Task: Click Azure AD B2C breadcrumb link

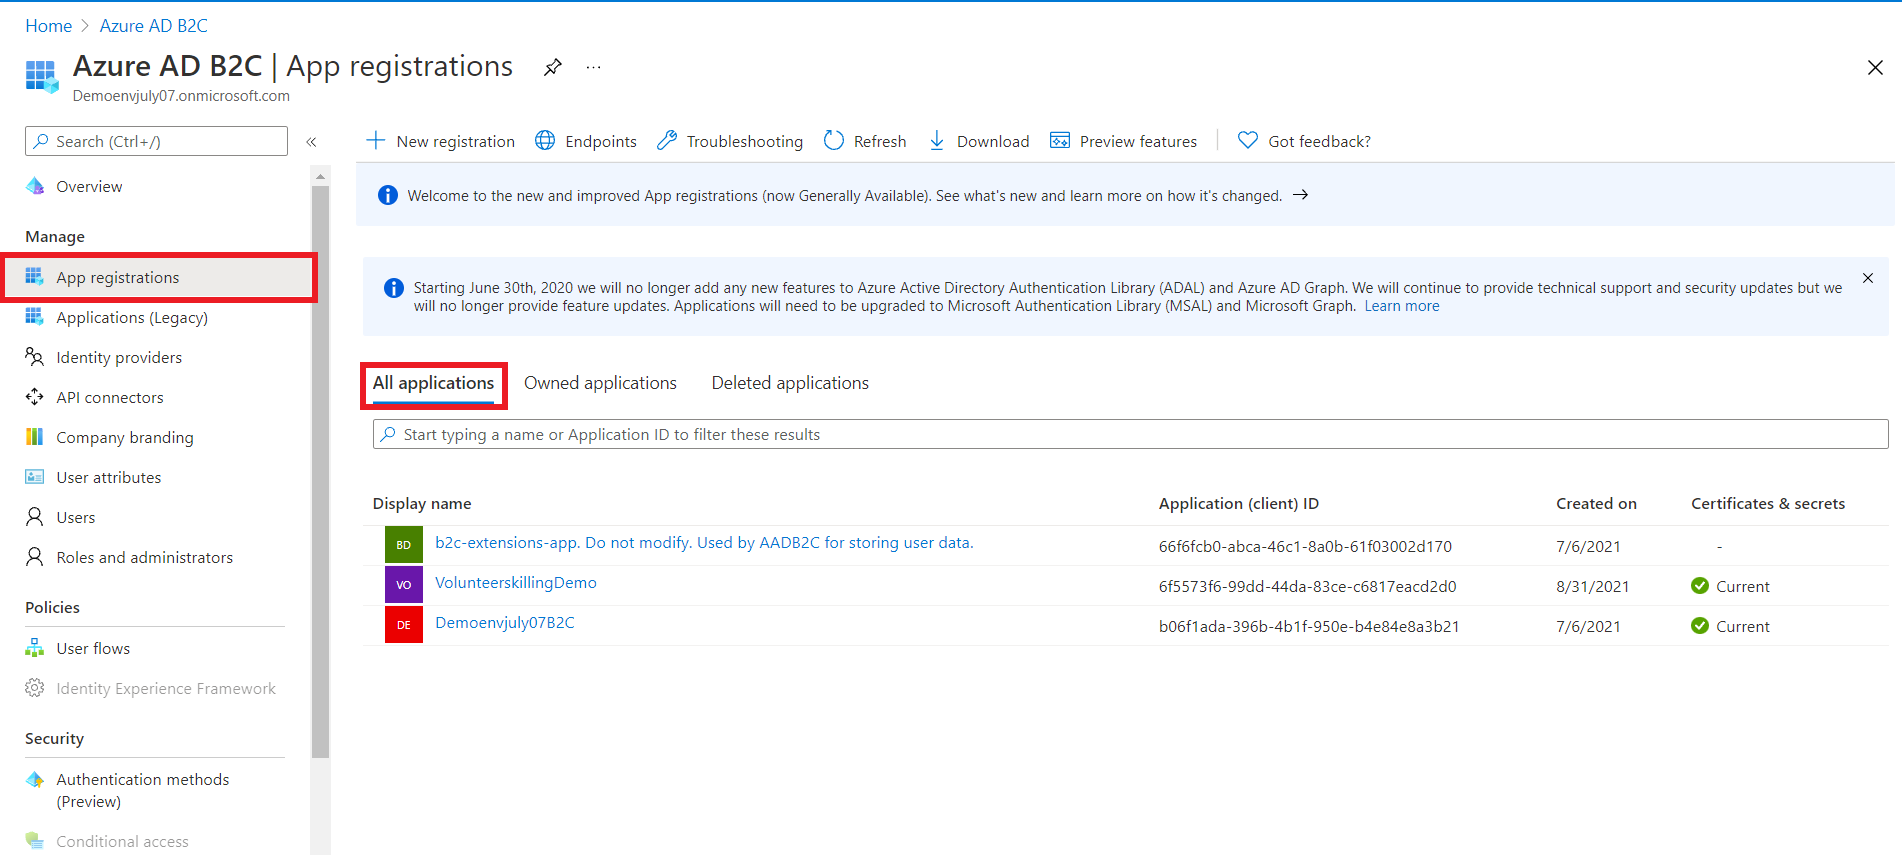Action: (153, 26)
